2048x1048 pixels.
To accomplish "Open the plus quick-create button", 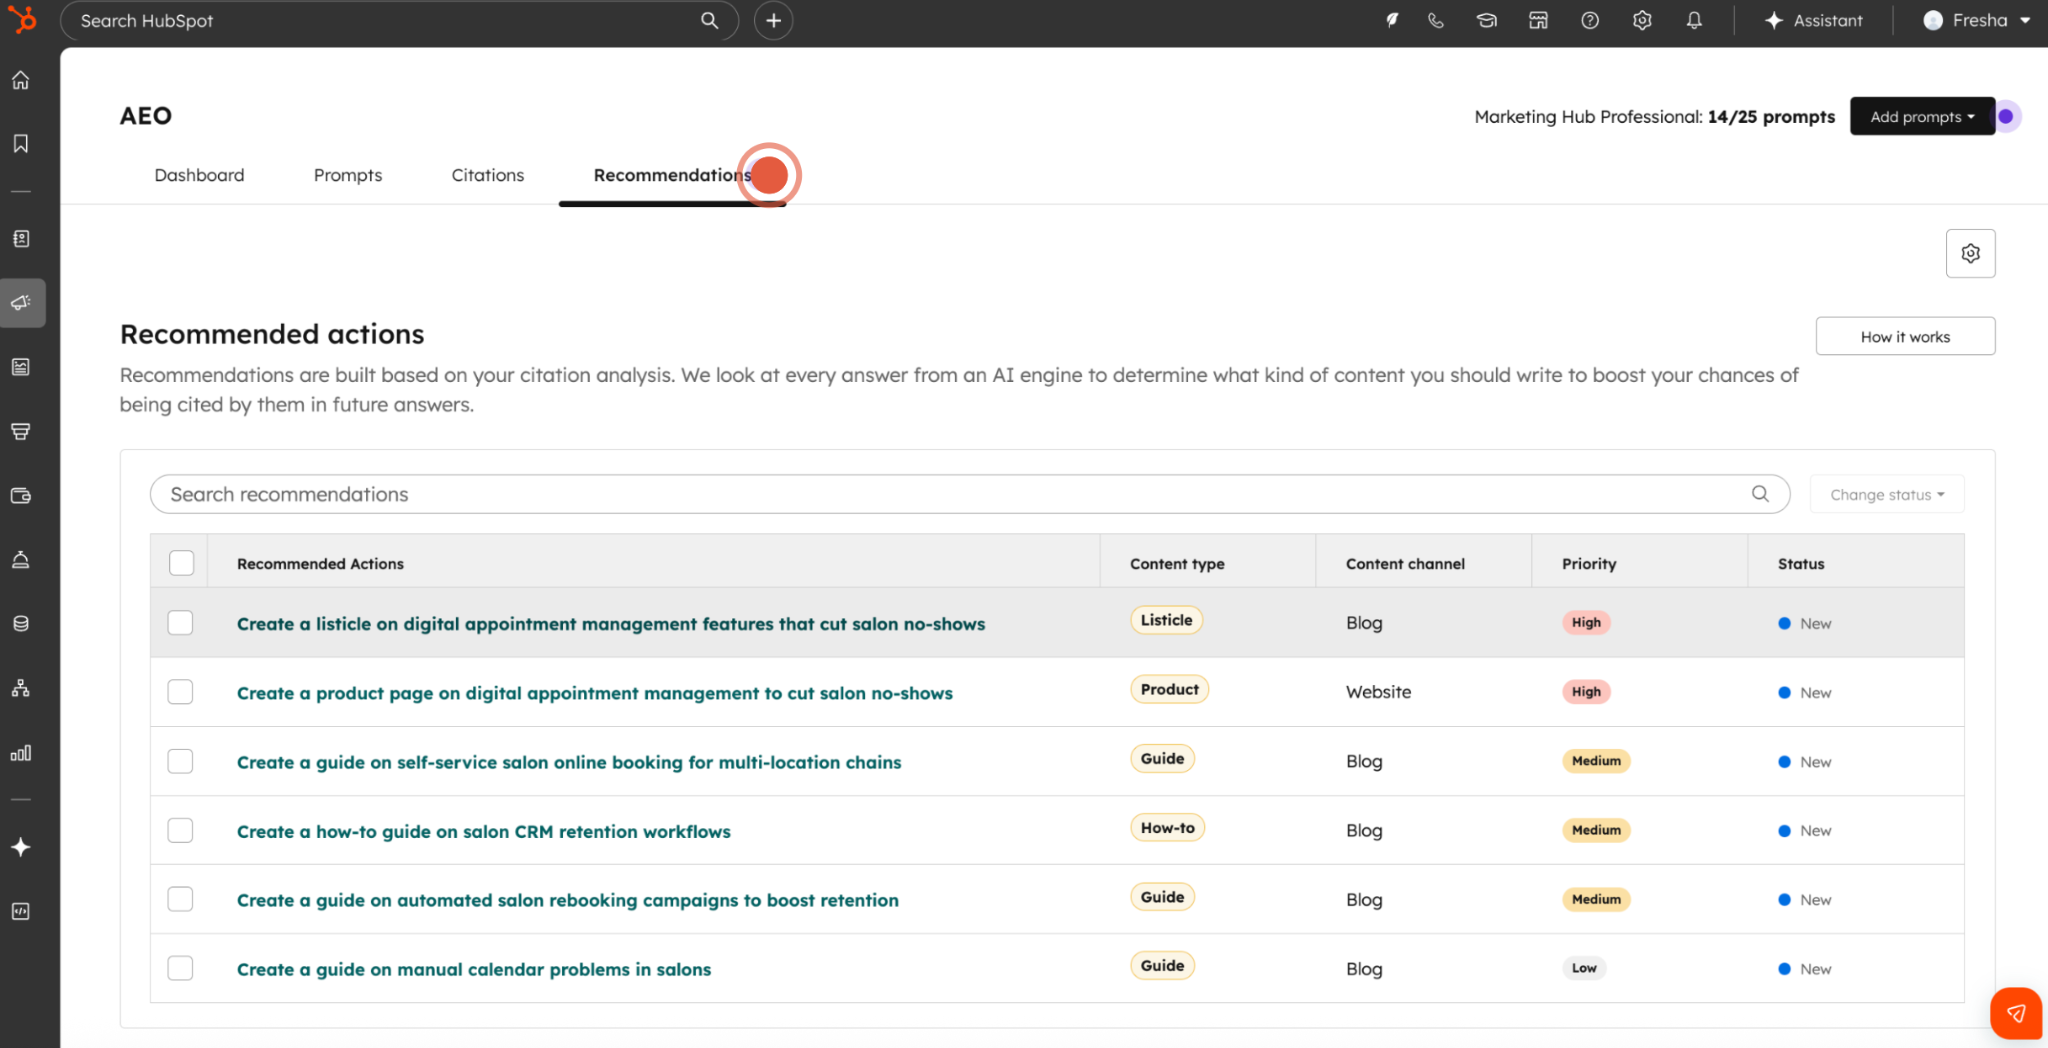I will tap(773, 20).
